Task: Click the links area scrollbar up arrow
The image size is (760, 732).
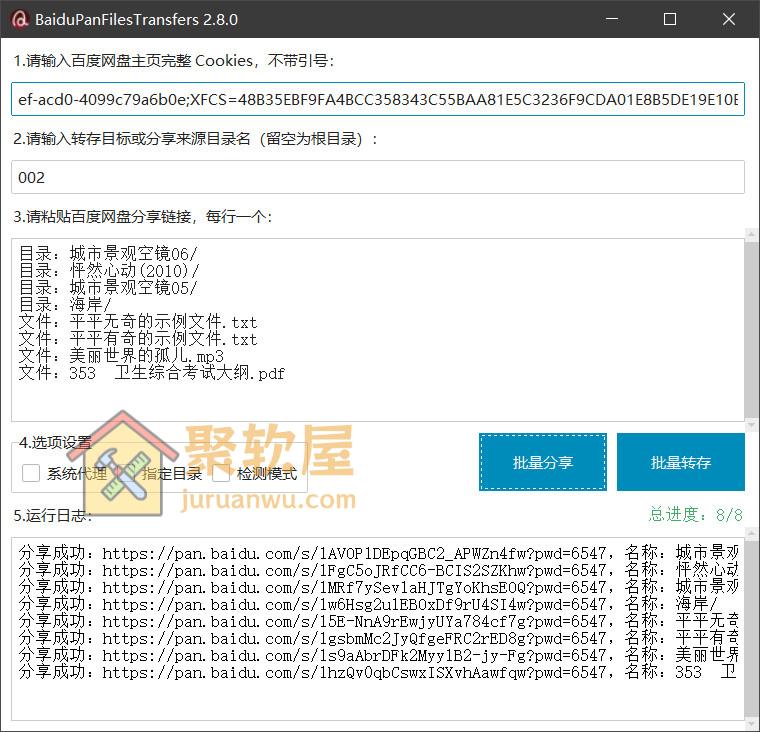Action: pyautogui.click(x=752, y=234)
